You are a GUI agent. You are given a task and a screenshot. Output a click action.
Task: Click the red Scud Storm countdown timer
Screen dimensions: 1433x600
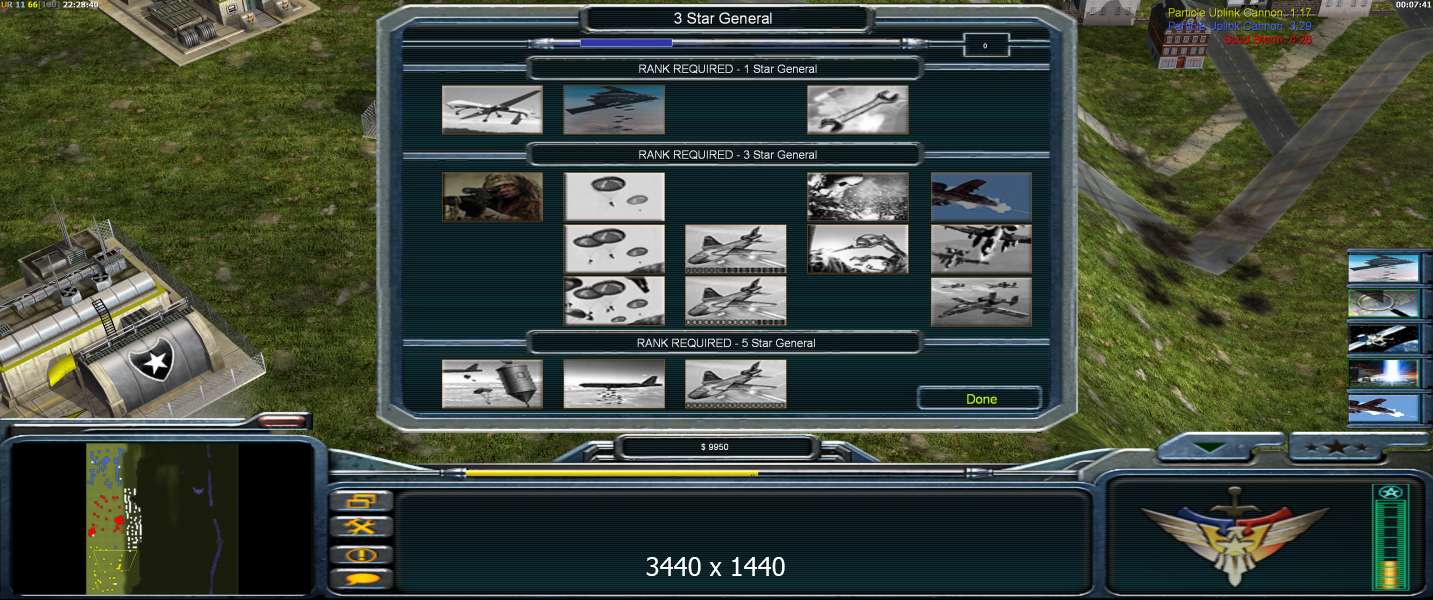pyautogui.click(x=1267, y=39)
